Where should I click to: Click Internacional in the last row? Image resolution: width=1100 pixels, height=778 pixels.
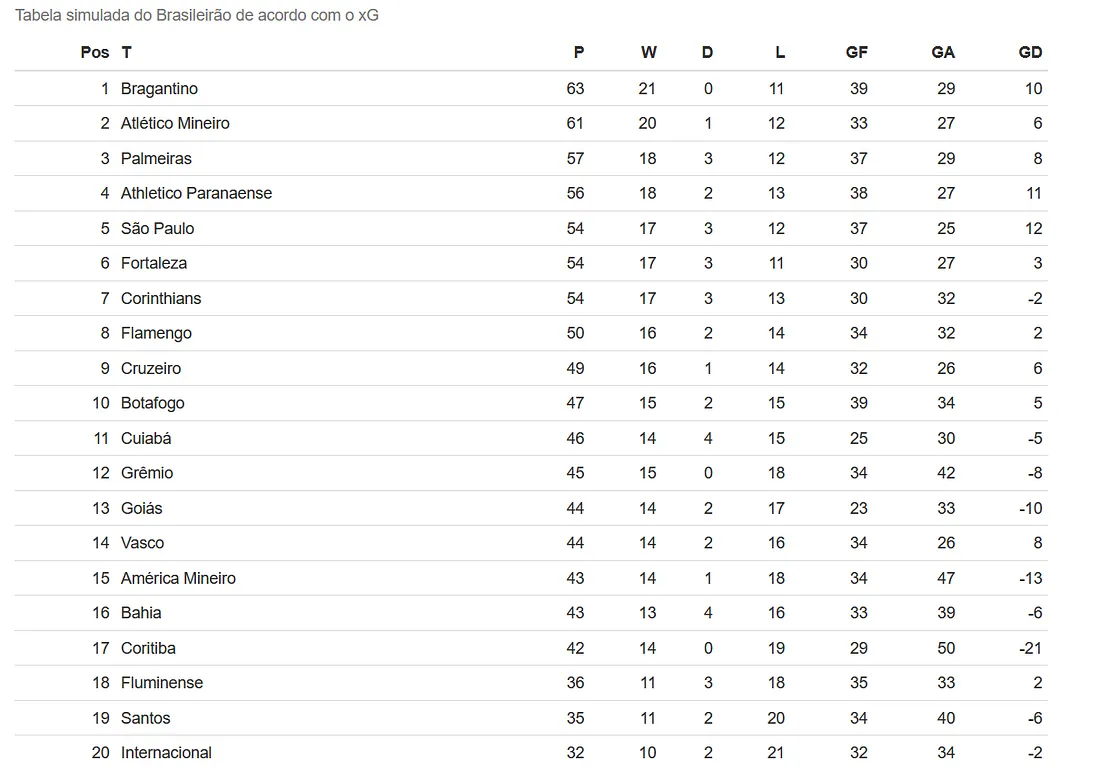click(x=166, y=753)
